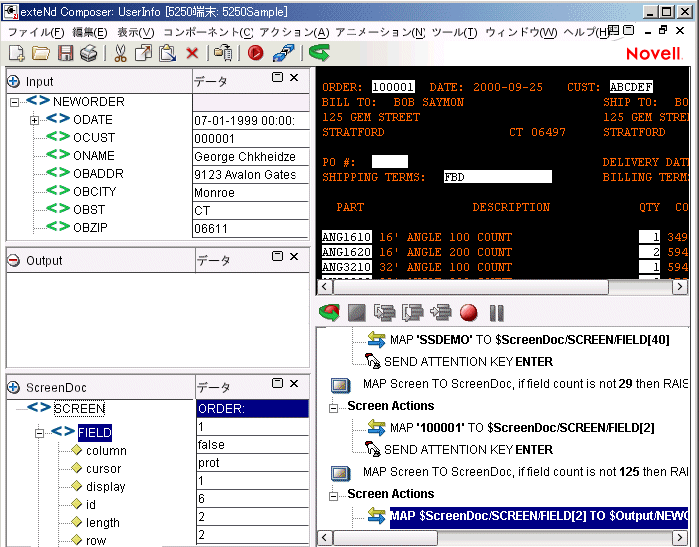Click the plus circle icon next to Input
Screen dimensions: 699x547
(x=13, y=82)
